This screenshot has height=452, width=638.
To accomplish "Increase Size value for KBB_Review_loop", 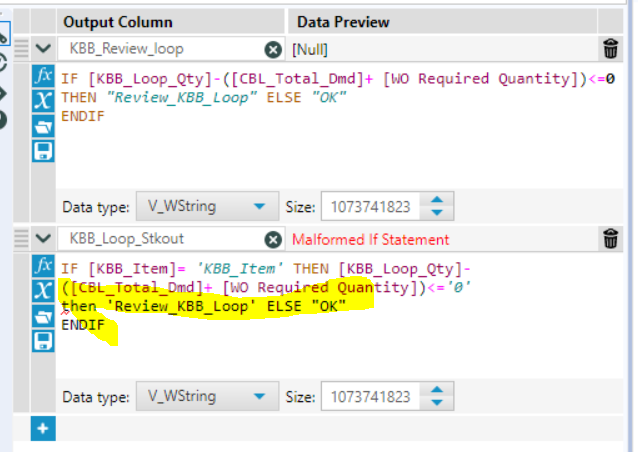I will (437, 200).
